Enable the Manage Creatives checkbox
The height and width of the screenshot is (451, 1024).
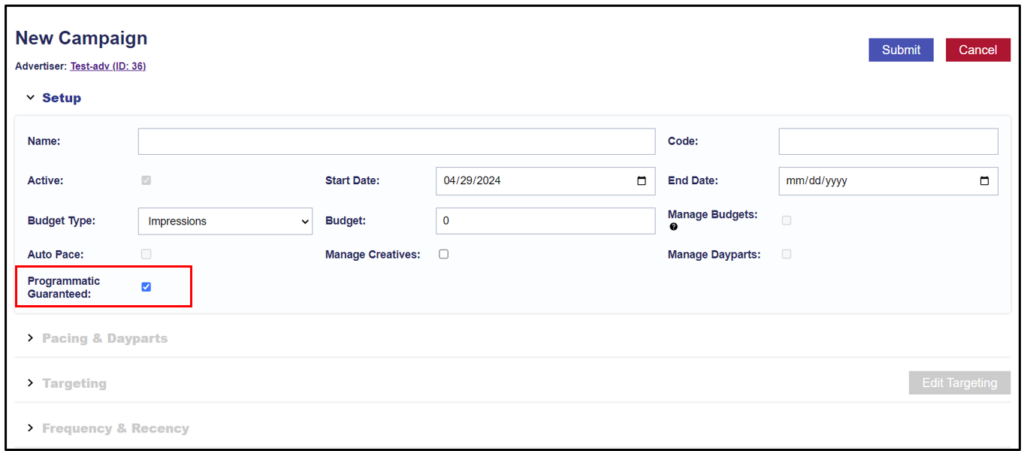click(443, 255)
